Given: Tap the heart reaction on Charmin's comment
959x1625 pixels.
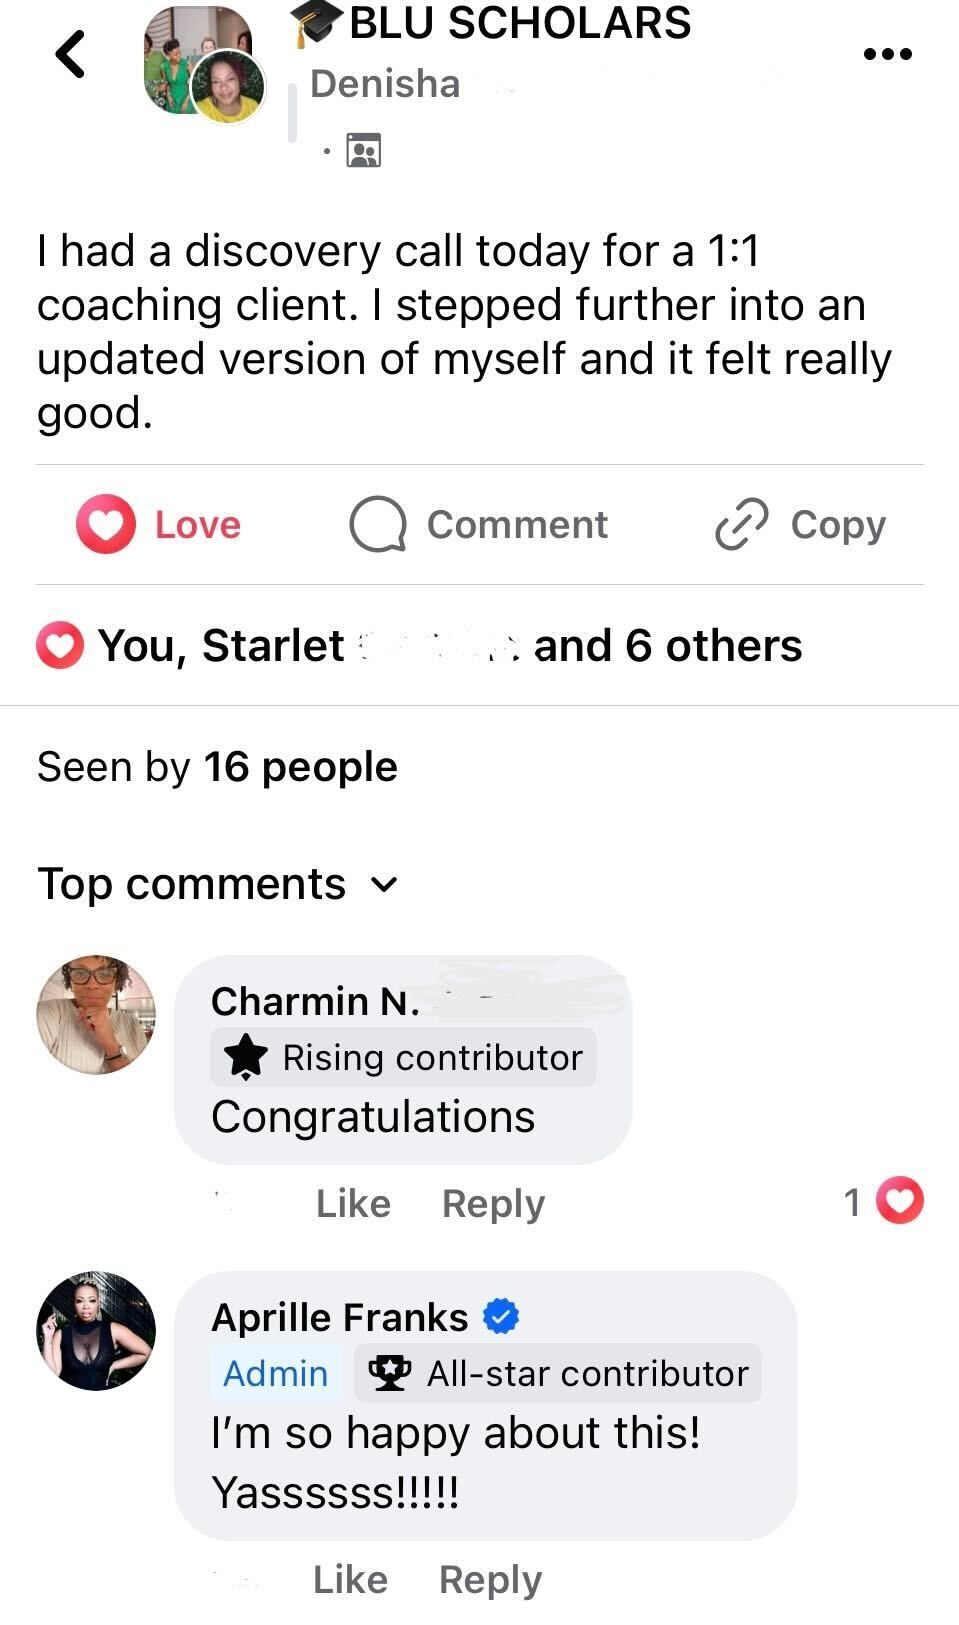Looking at the screenshot, I should (900, 1201).
